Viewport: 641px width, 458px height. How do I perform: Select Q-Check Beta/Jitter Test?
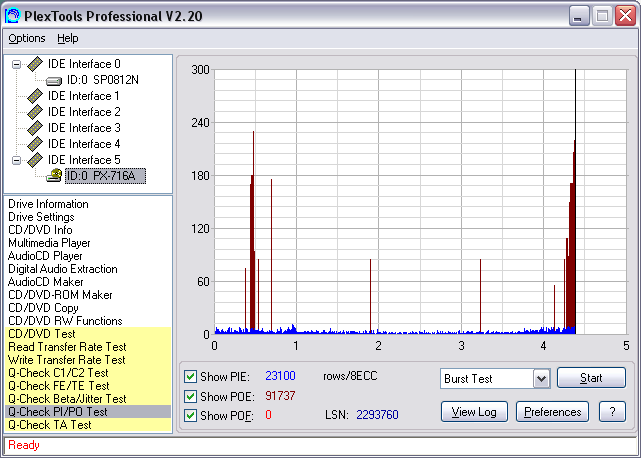click(88, 399)
